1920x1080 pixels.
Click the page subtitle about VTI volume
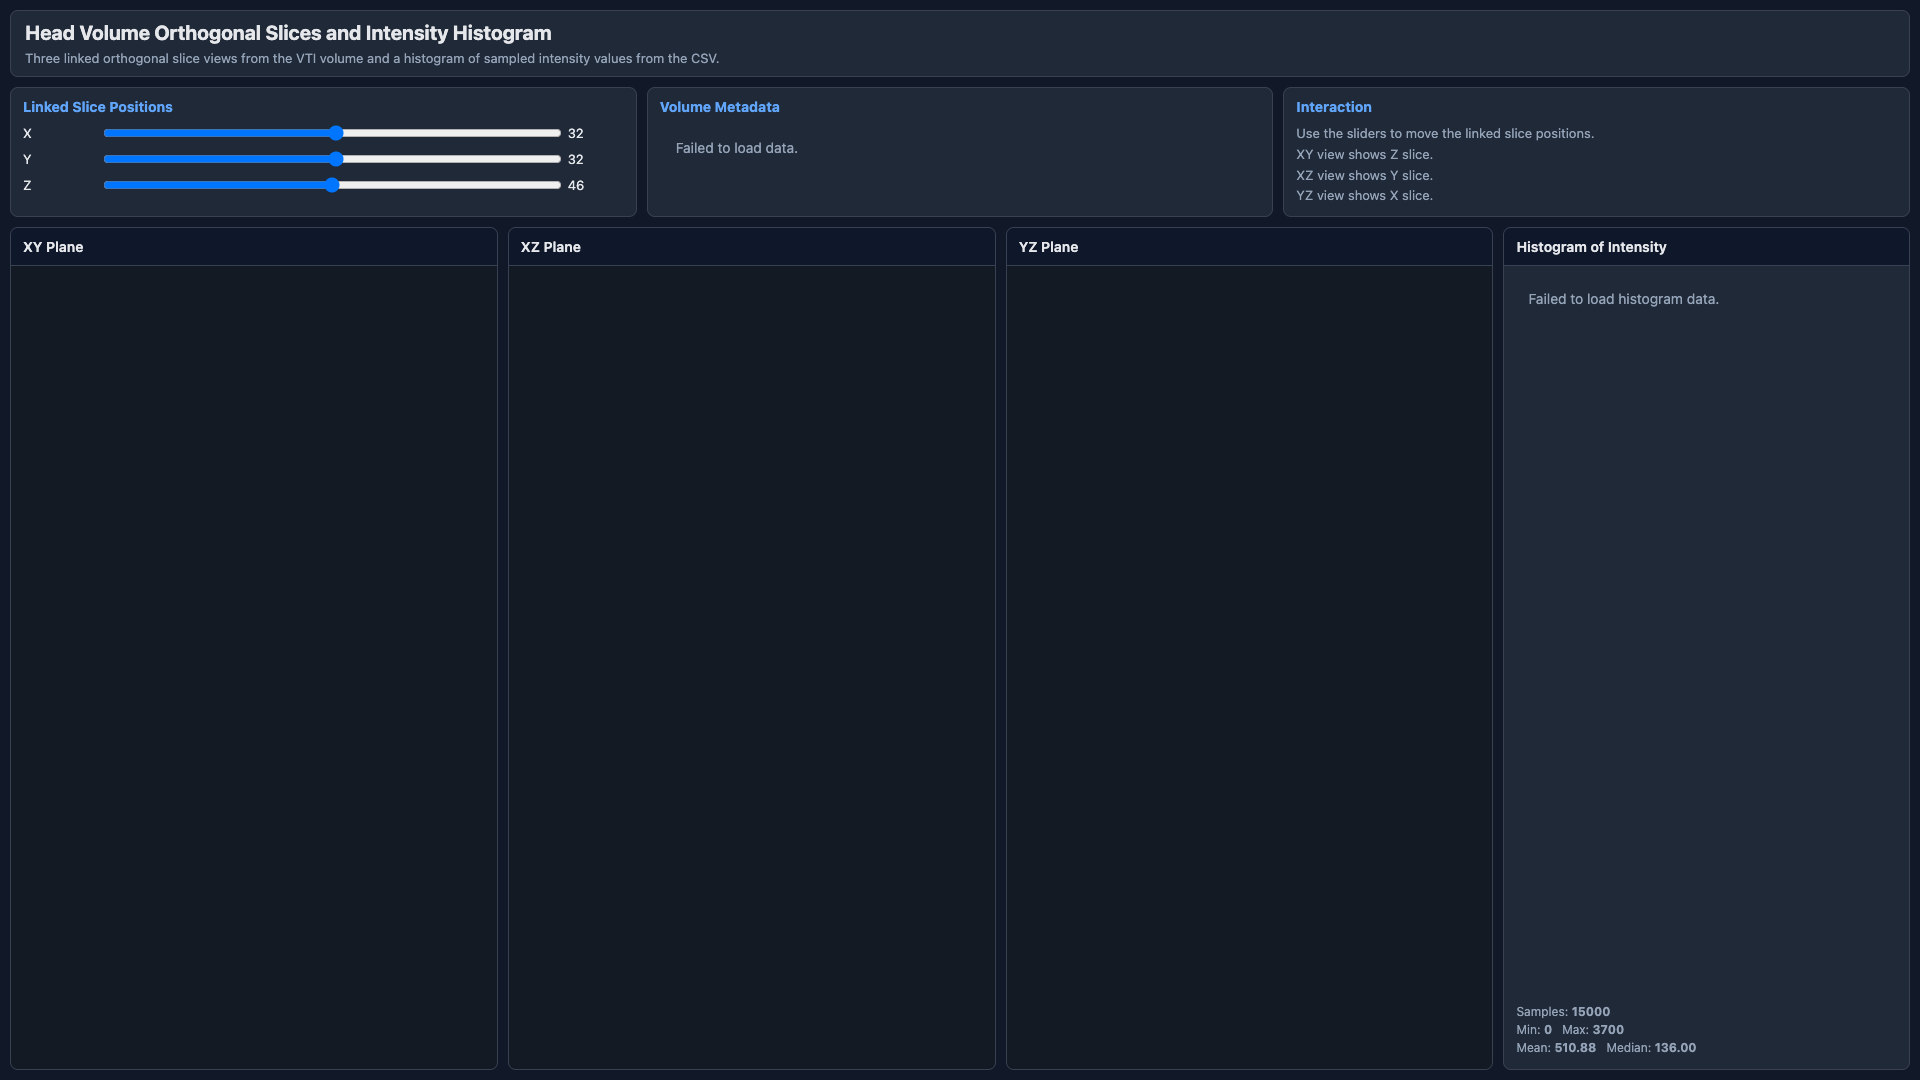372,59
